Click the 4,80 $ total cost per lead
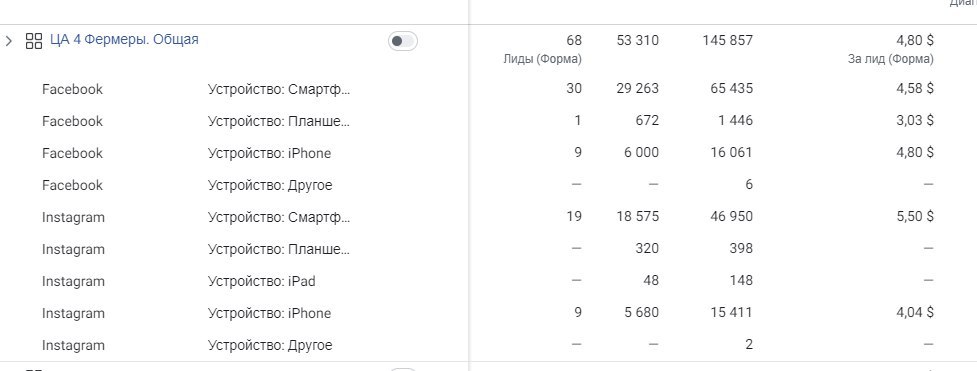 click(915, 41)
